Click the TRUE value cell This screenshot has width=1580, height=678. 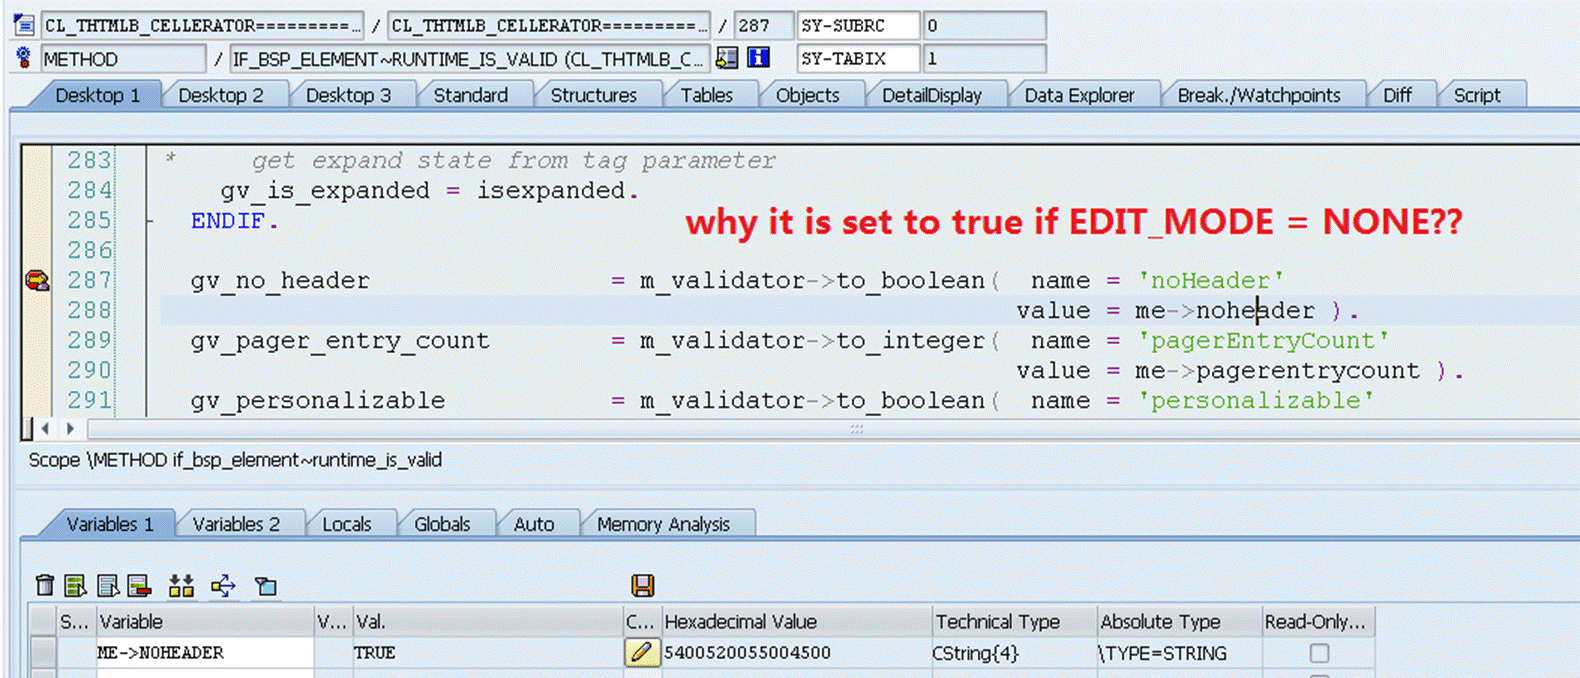tap(486, 653)
